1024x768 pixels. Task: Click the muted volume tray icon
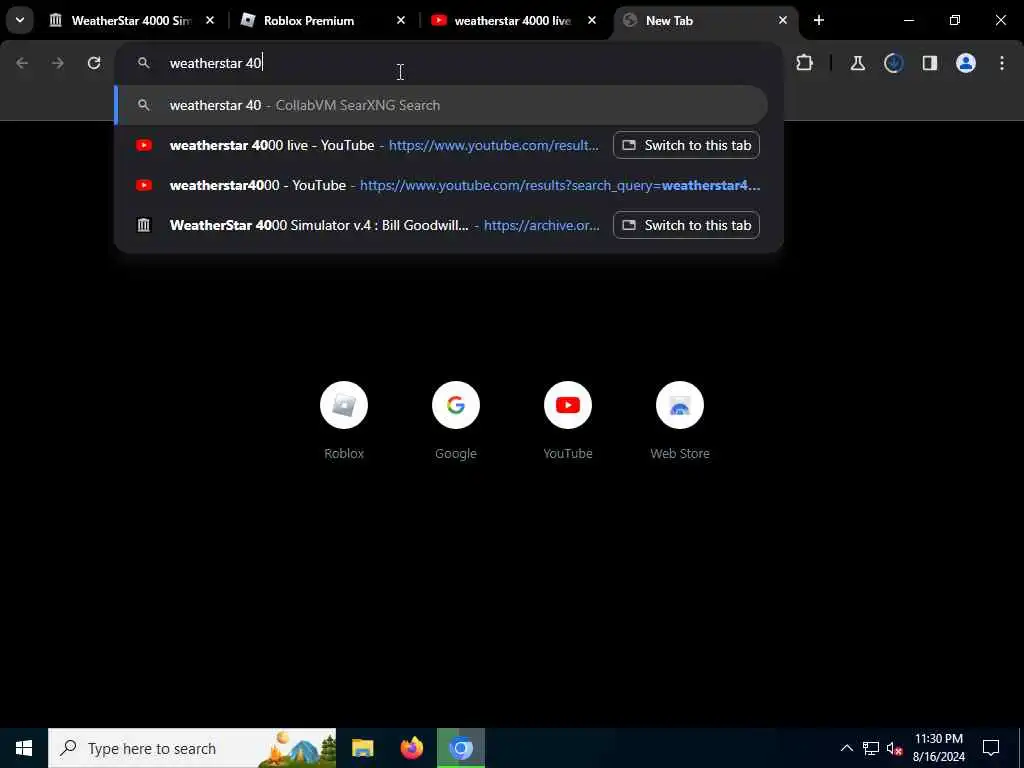pos(895,748)
